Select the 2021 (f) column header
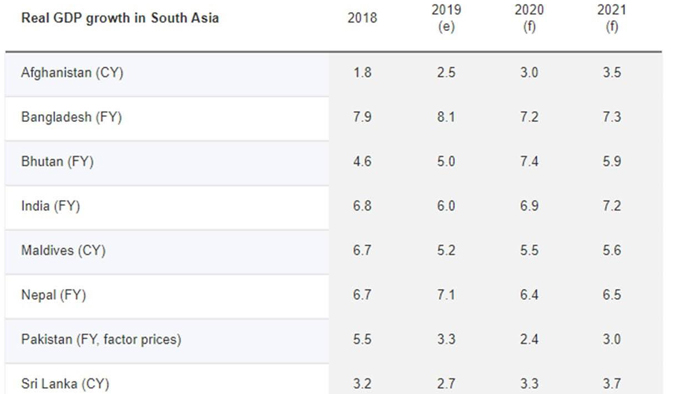This screenshot has height=394, width=700. point(612,18)
